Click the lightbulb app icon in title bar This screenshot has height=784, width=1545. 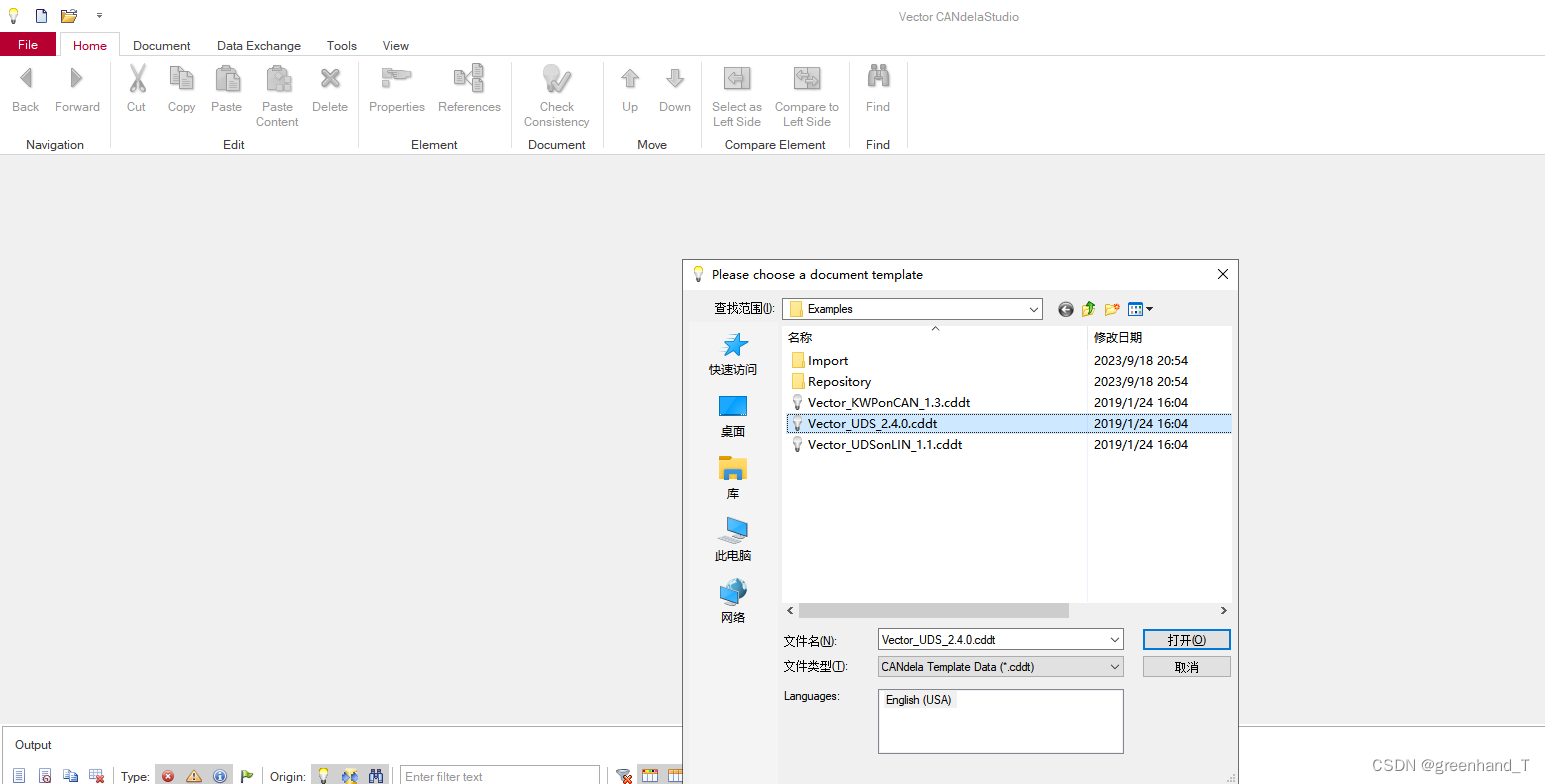(13, 16)
